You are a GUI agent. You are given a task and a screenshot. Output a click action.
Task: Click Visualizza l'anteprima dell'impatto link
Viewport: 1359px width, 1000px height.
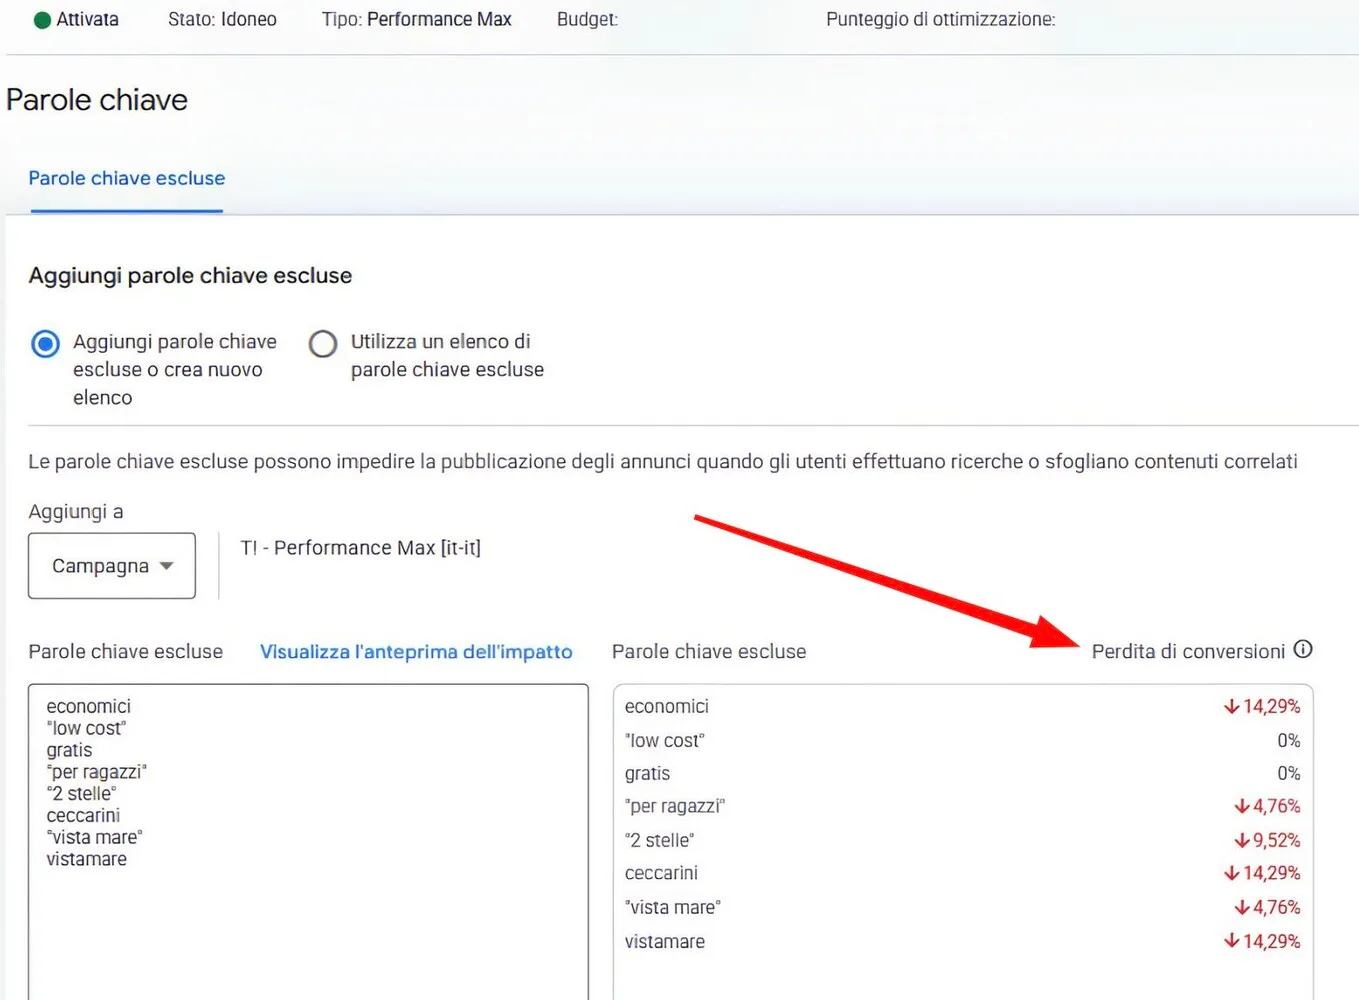click(416, 652)
